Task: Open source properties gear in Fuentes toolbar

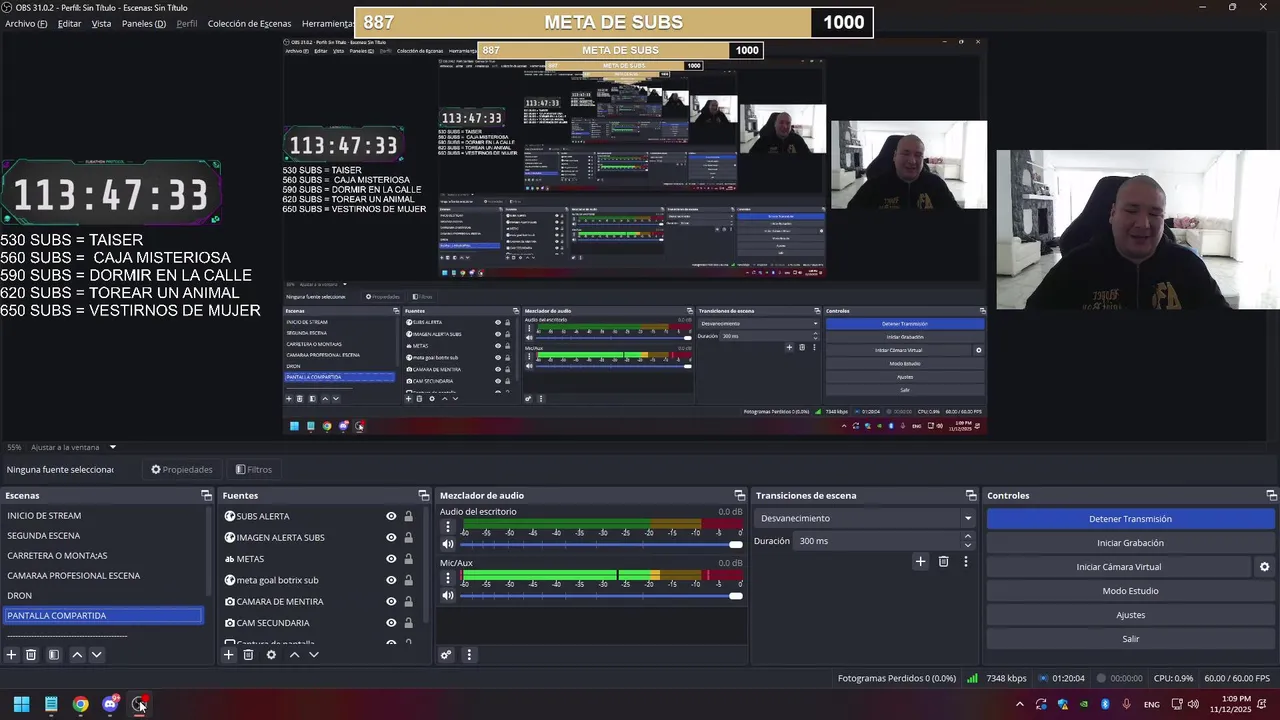Action: [271, 655]
